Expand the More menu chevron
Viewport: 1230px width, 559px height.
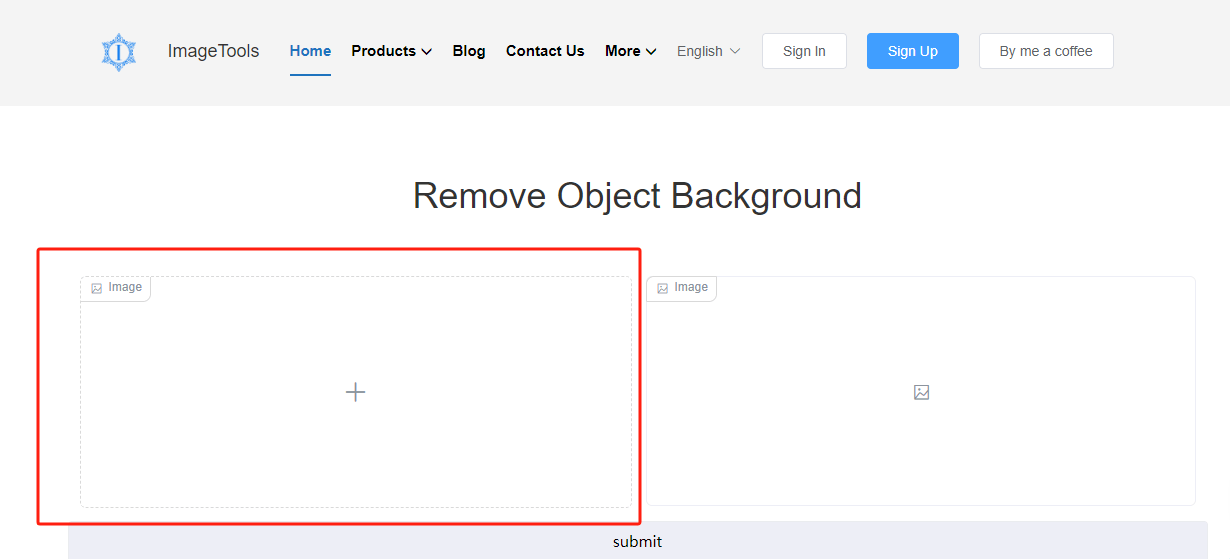[651, 52]
